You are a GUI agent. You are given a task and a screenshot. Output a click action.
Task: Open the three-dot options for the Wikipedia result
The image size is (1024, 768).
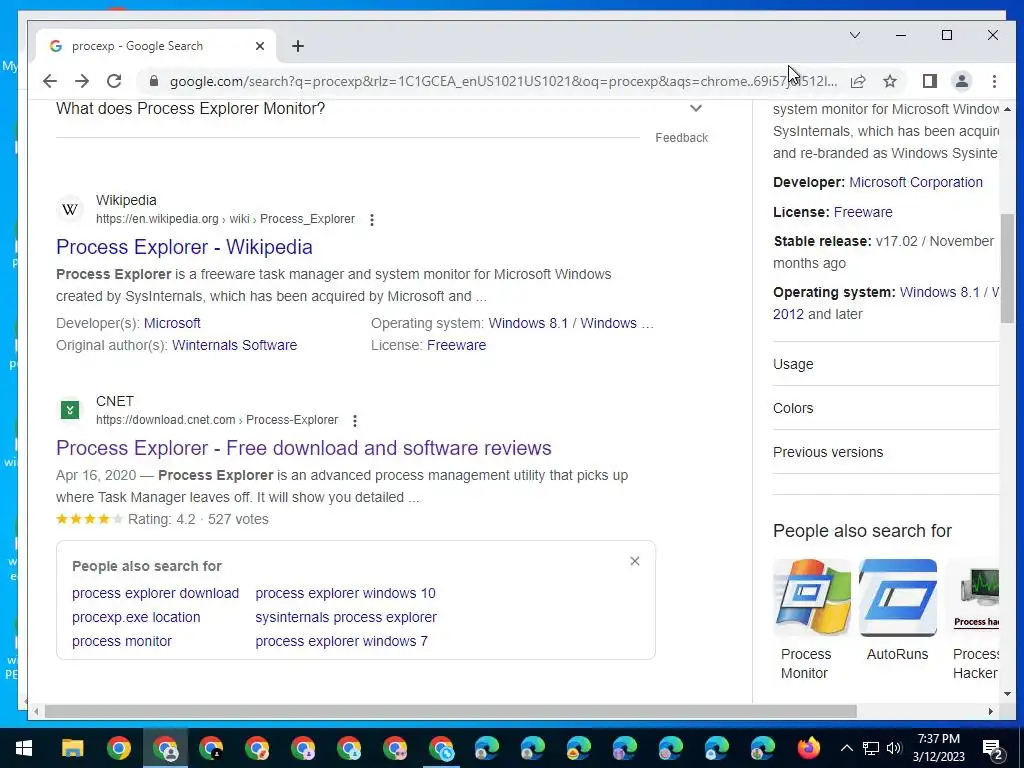point(372,220)
